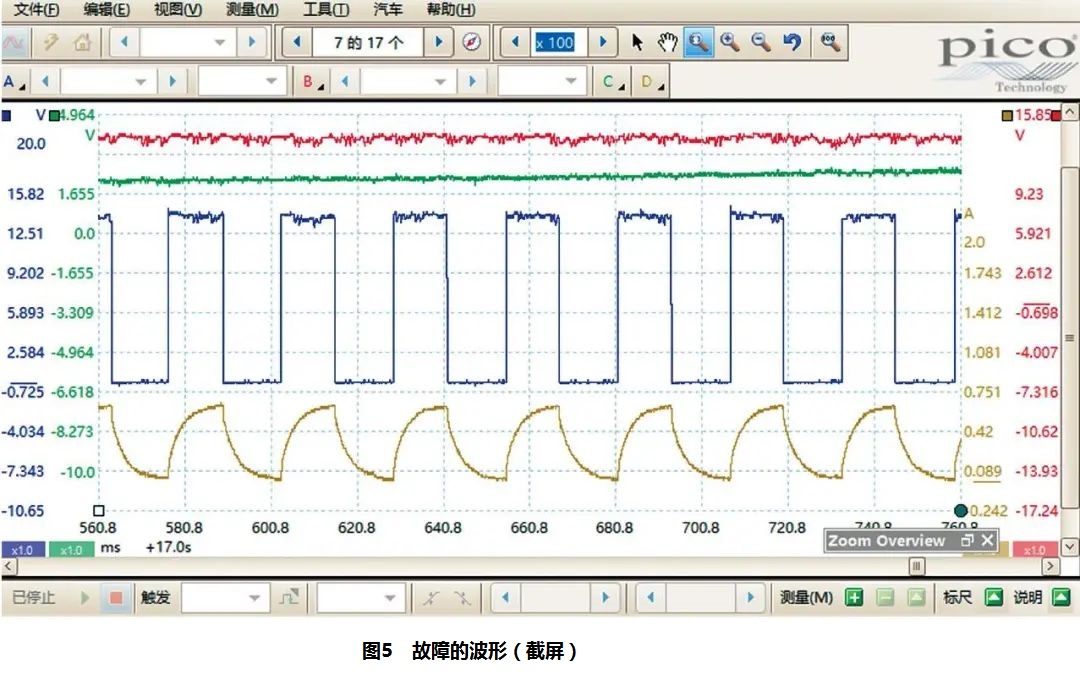Start capture with green play button
The image size is (1080, 676).
(85, 597)
